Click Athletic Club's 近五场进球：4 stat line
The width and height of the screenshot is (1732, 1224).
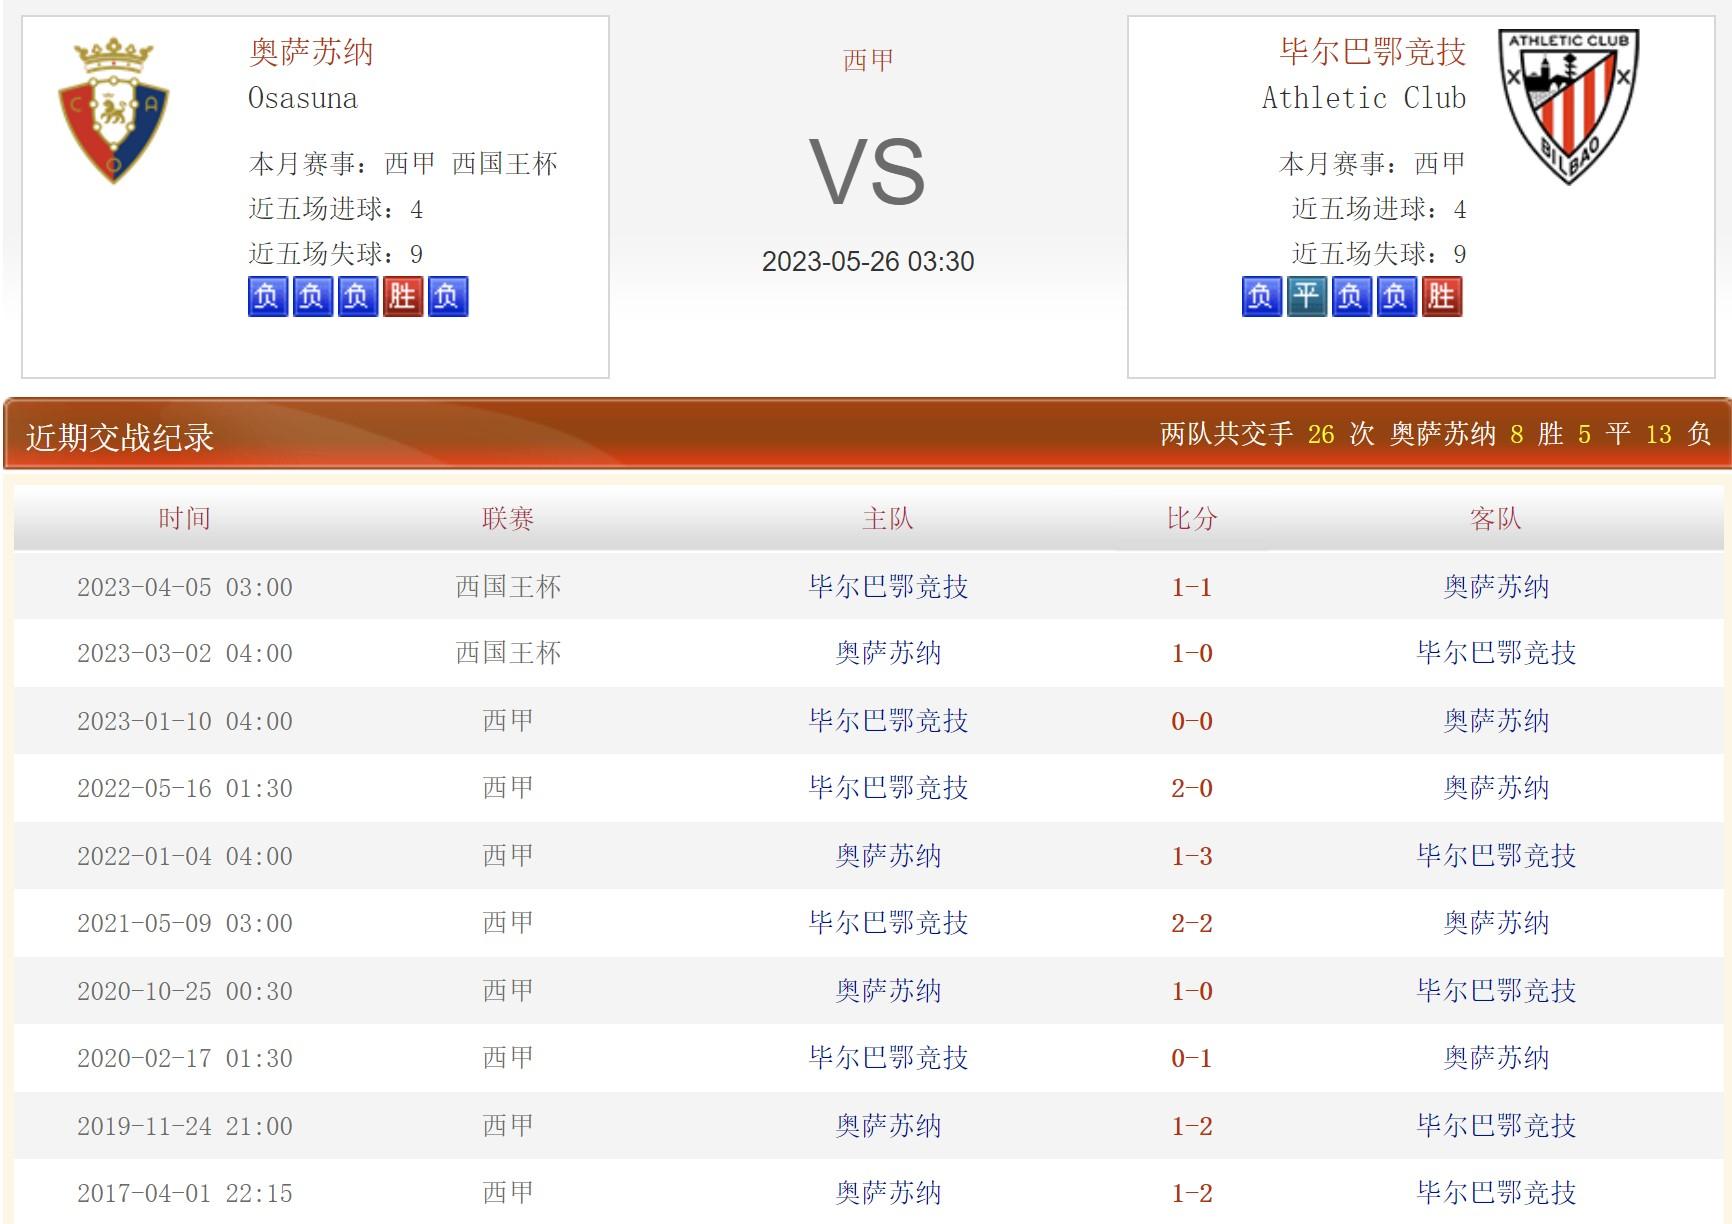1379,209
